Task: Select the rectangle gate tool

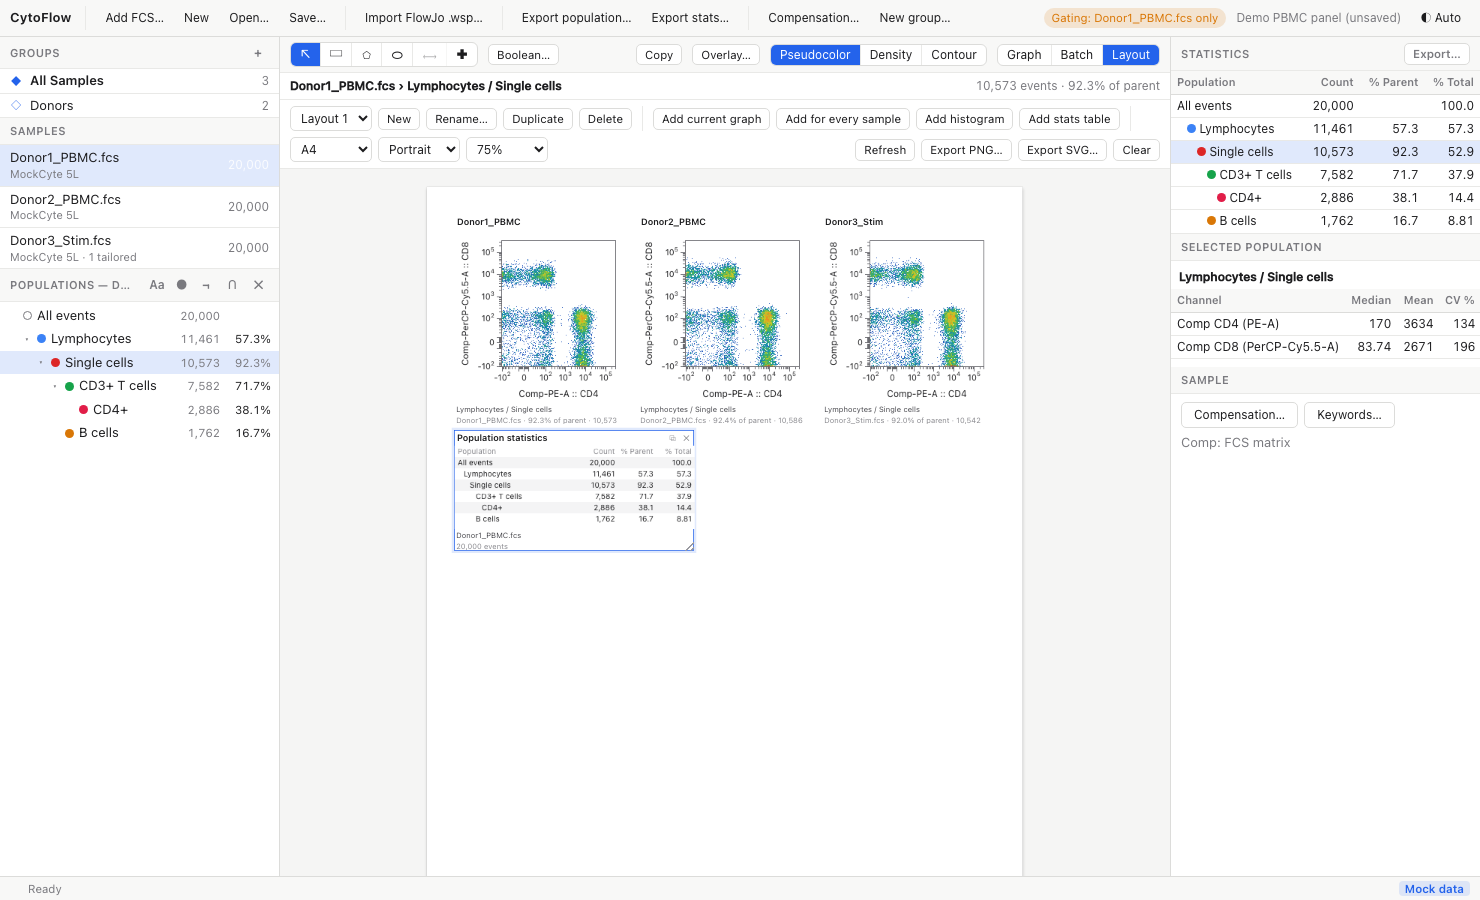Action: click(x=336, y=55)
